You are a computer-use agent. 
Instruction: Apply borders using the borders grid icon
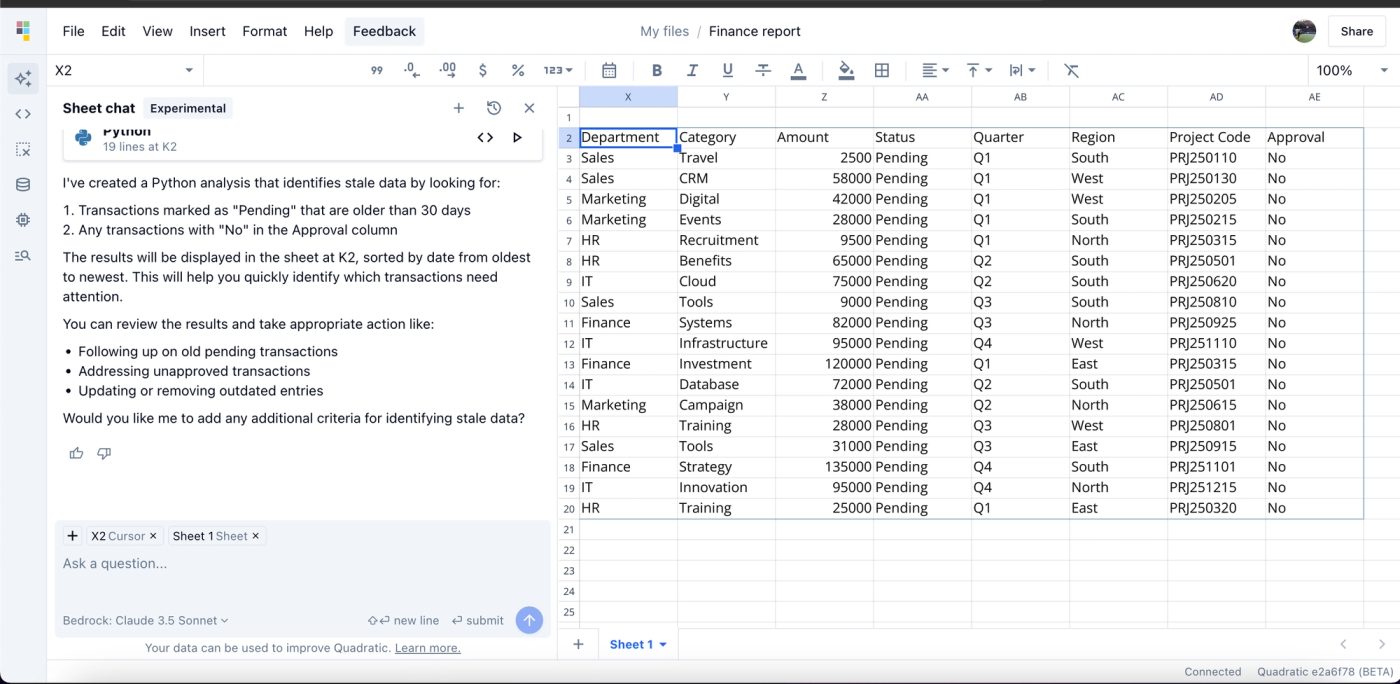coord(881,70)
